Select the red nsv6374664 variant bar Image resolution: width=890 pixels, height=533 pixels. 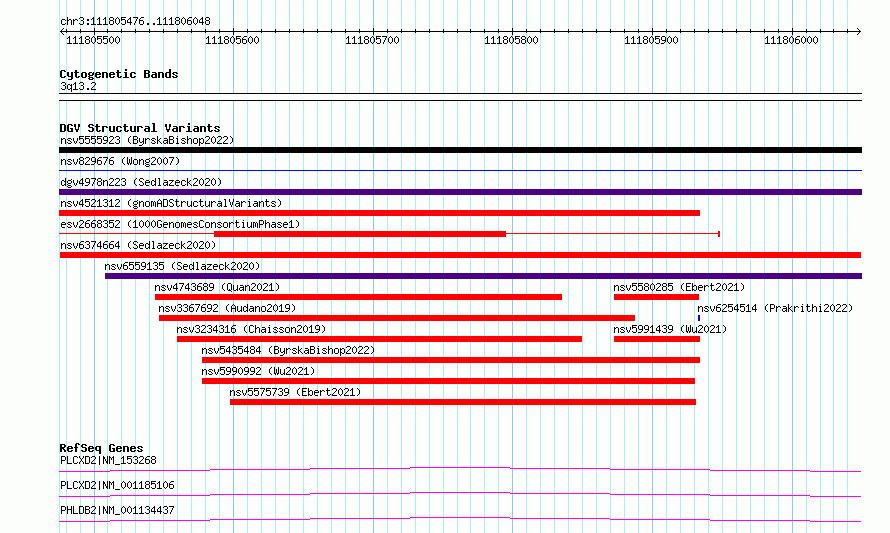460,255
